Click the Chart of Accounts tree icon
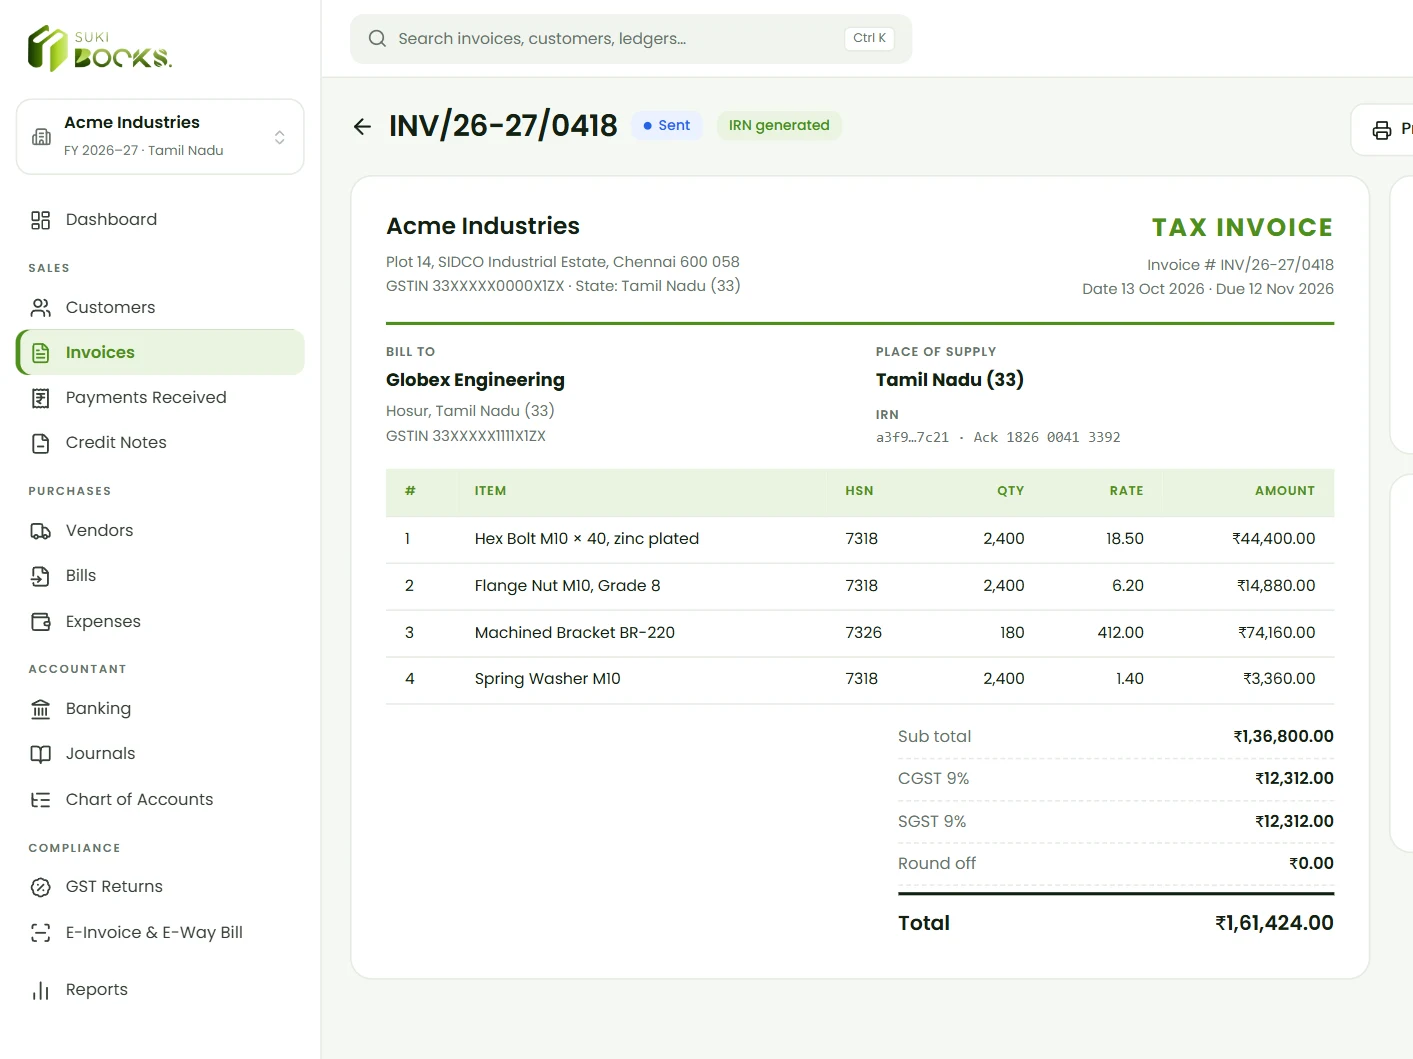 coord(40,800)
